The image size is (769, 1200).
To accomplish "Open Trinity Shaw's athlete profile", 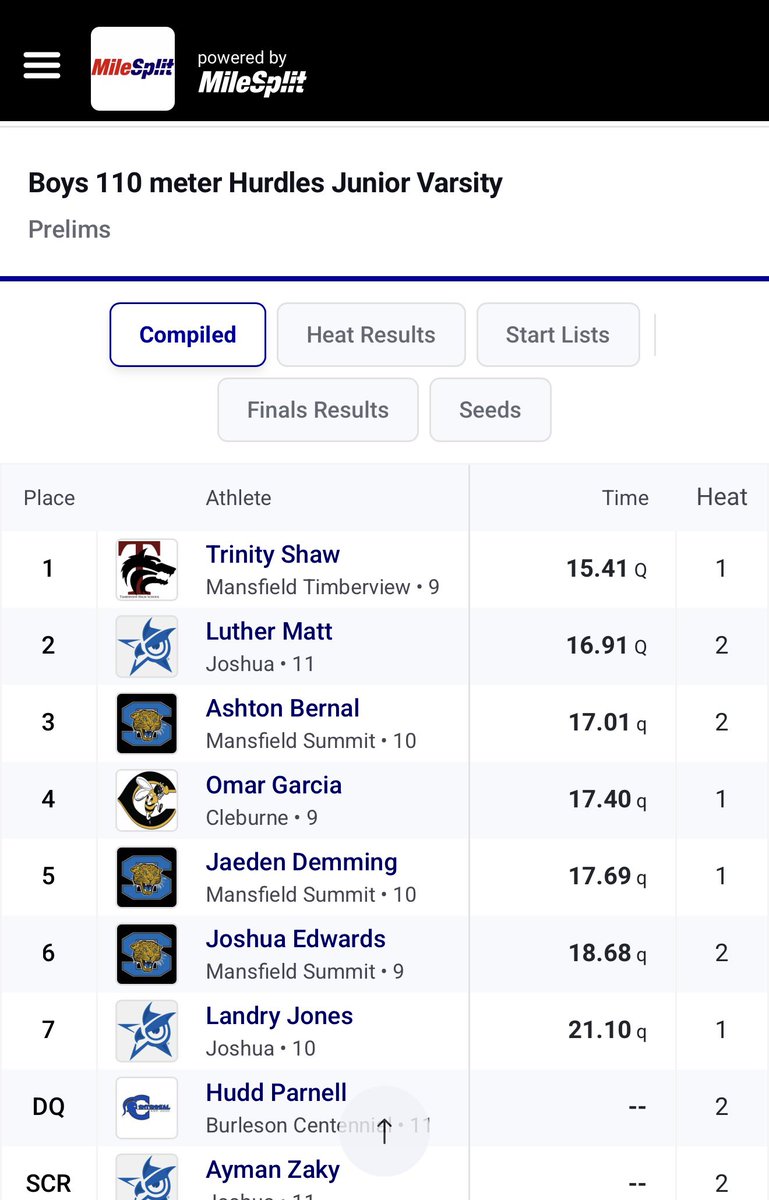I will (273, 555).
